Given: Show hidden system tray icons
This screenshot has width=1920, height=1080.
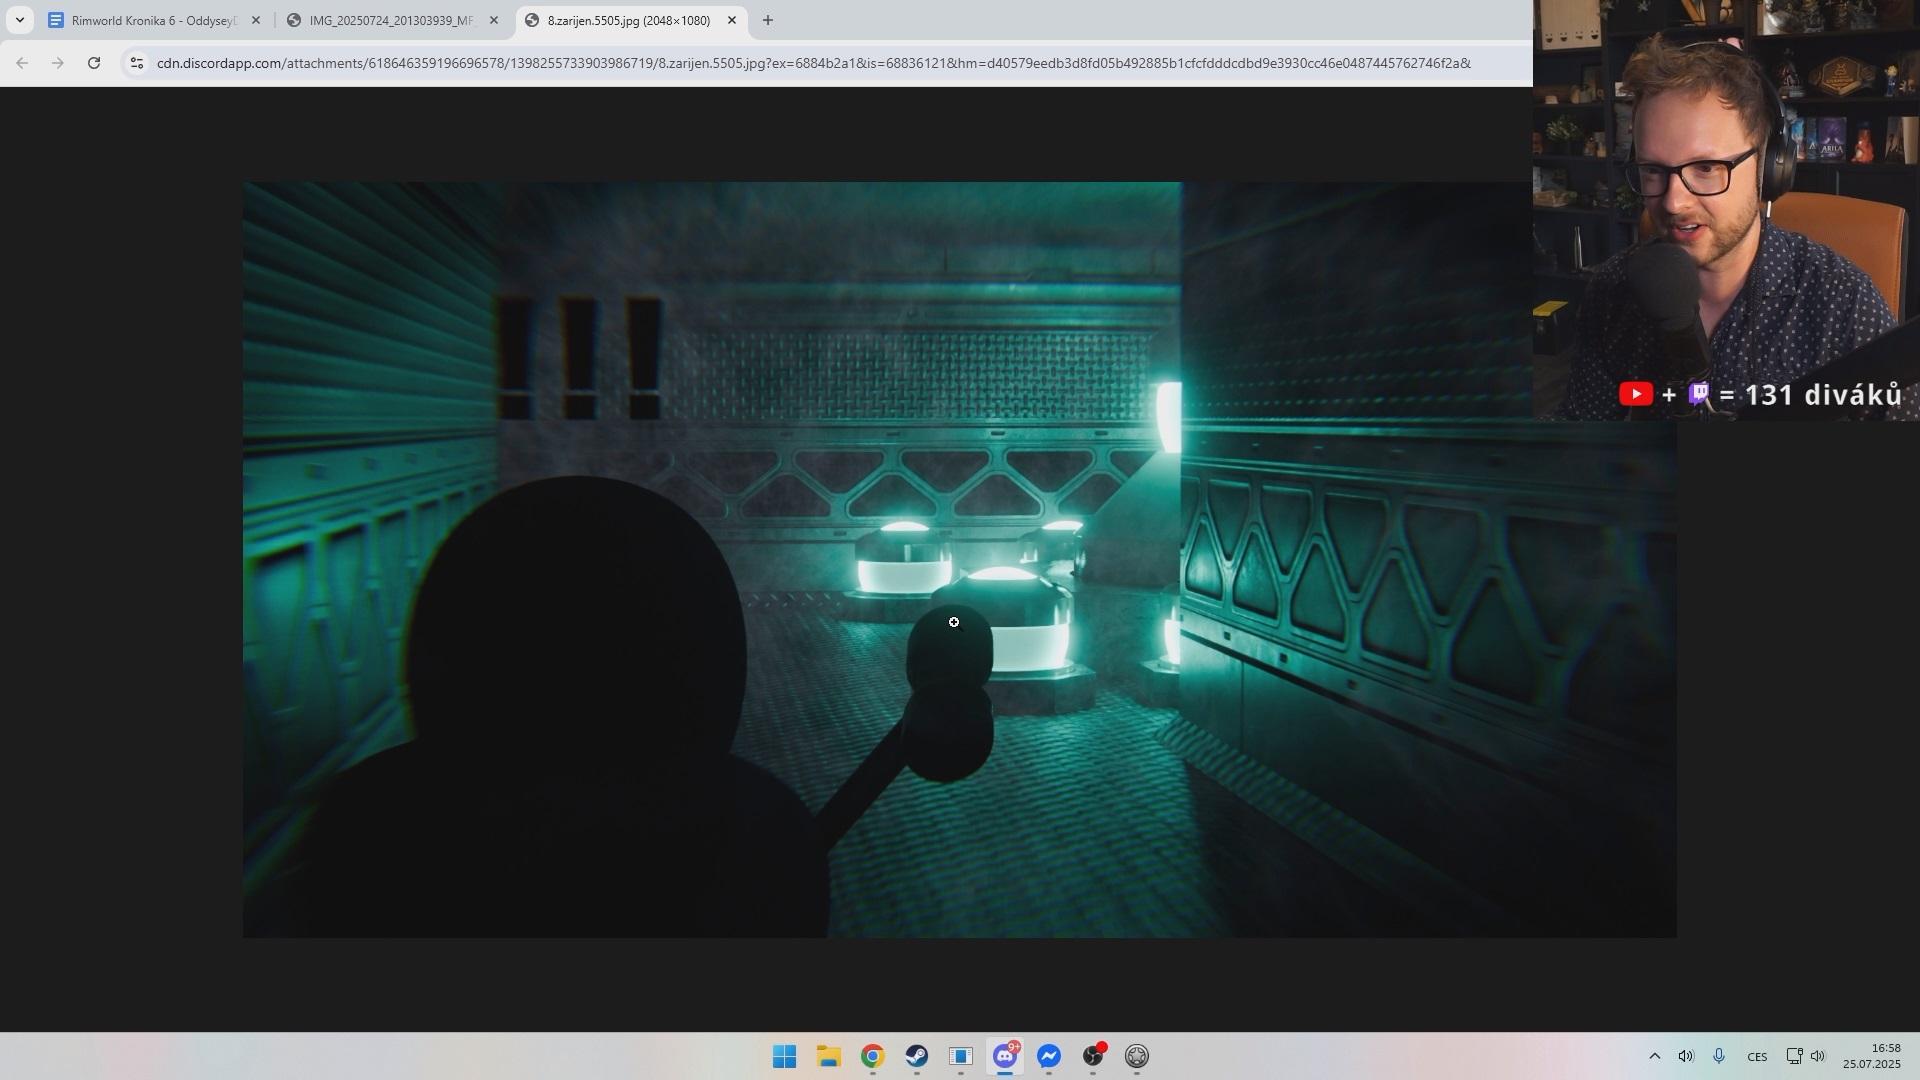Looking at the screenshot, I should coord(1654,1056).
